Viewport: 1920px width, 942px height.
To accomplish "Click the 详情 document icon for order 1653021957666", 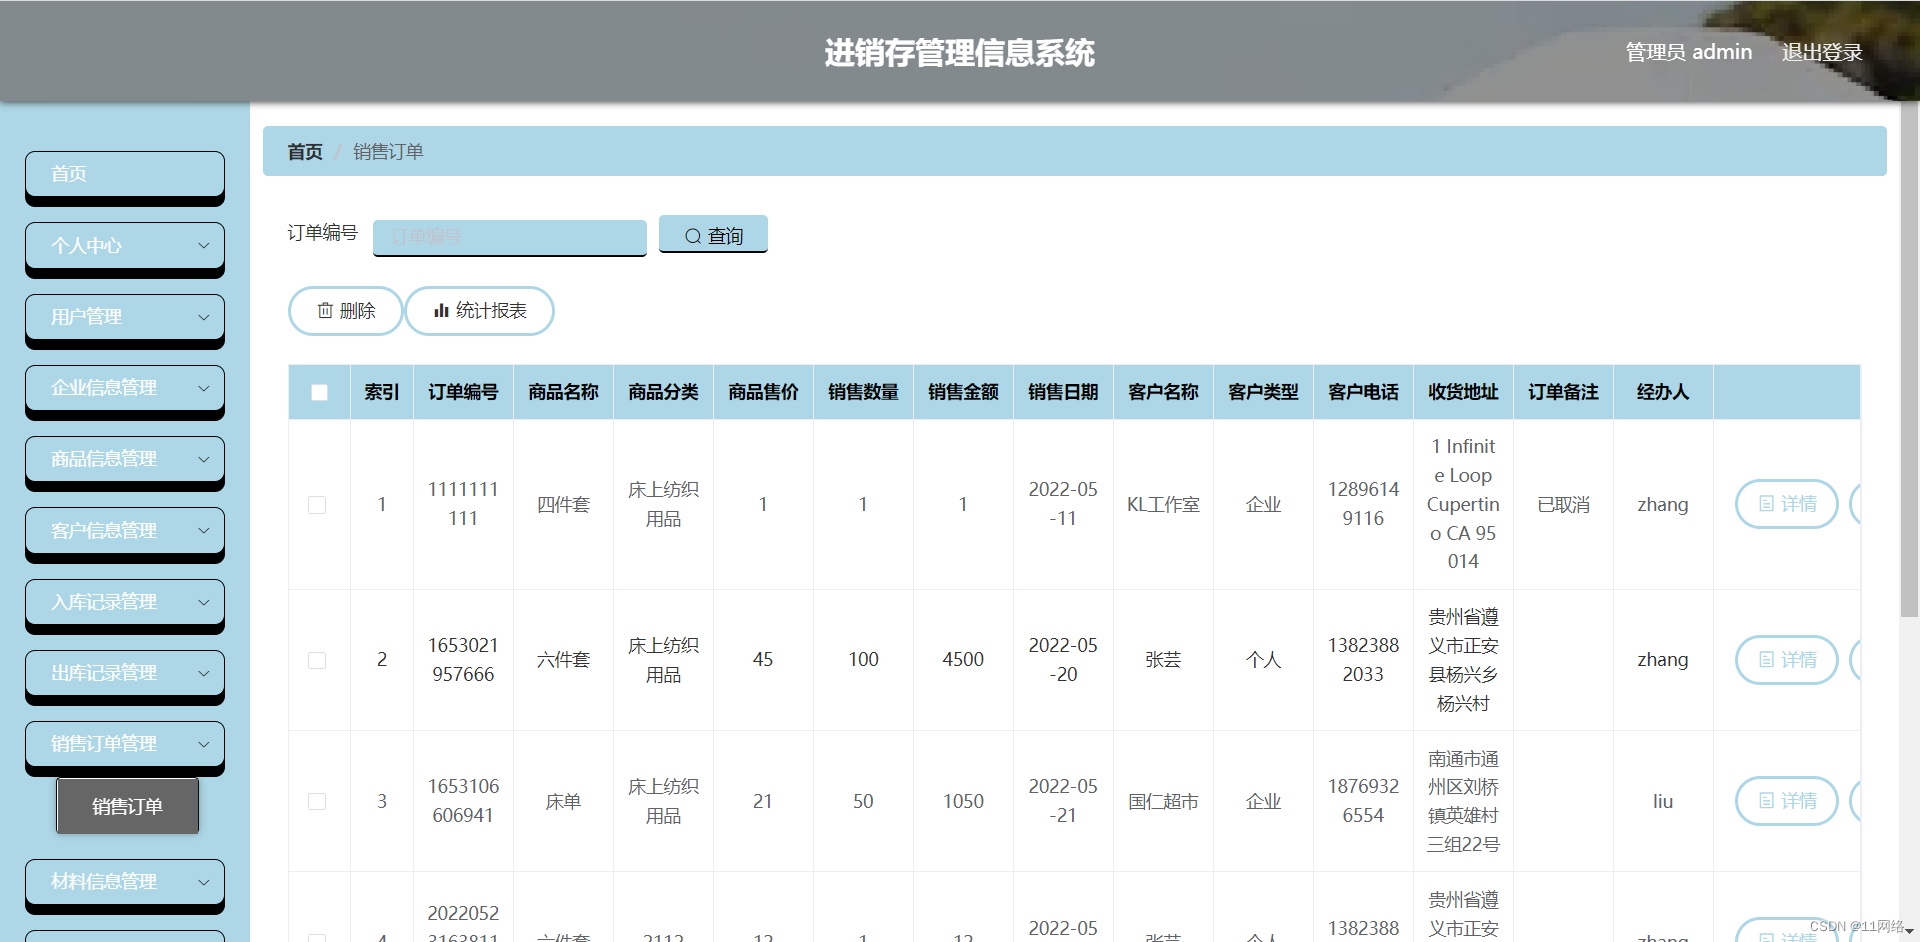I will 1766,660.
